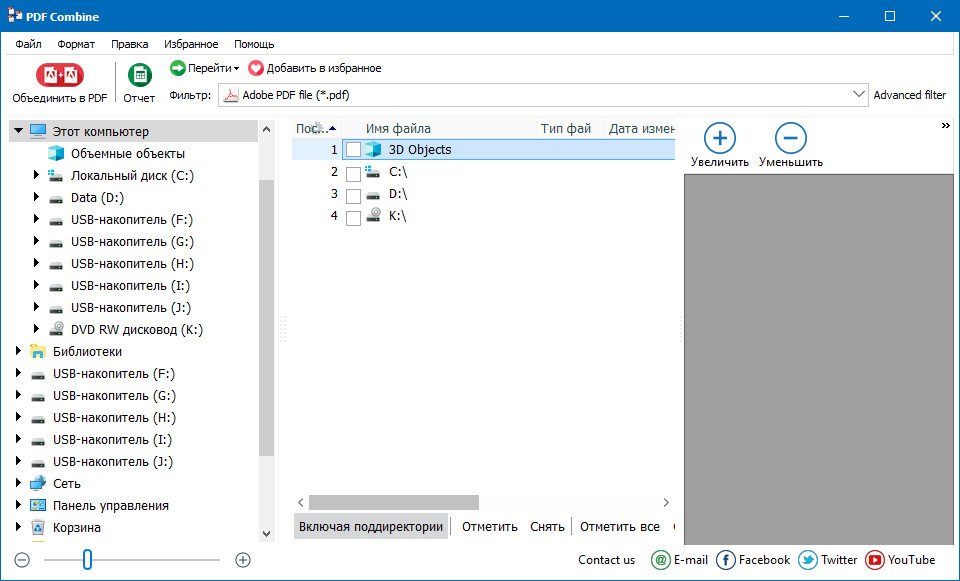
Task: Expand the Библиотеки tree node
Action: coord(18,351)
